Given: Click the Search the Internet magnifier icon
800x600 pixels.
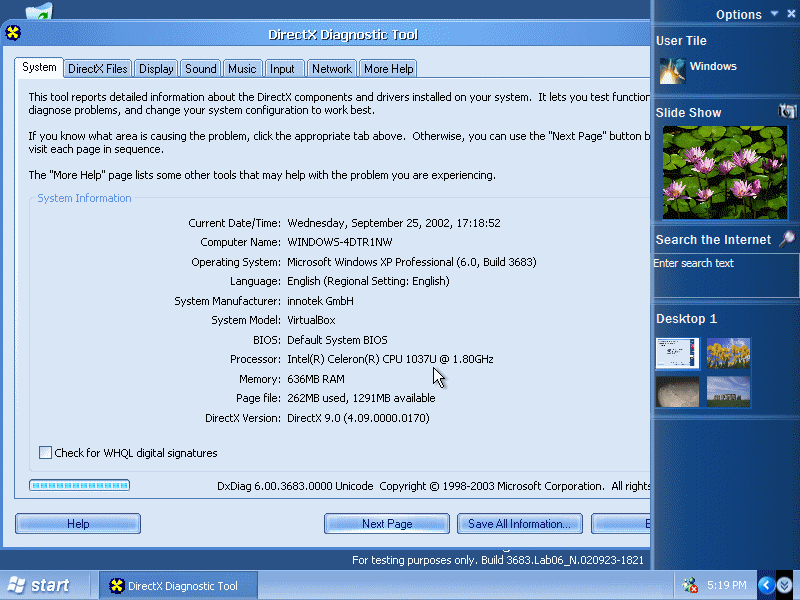Looking at the screenshot, I should pyautogui.click(x=787, y=238).
